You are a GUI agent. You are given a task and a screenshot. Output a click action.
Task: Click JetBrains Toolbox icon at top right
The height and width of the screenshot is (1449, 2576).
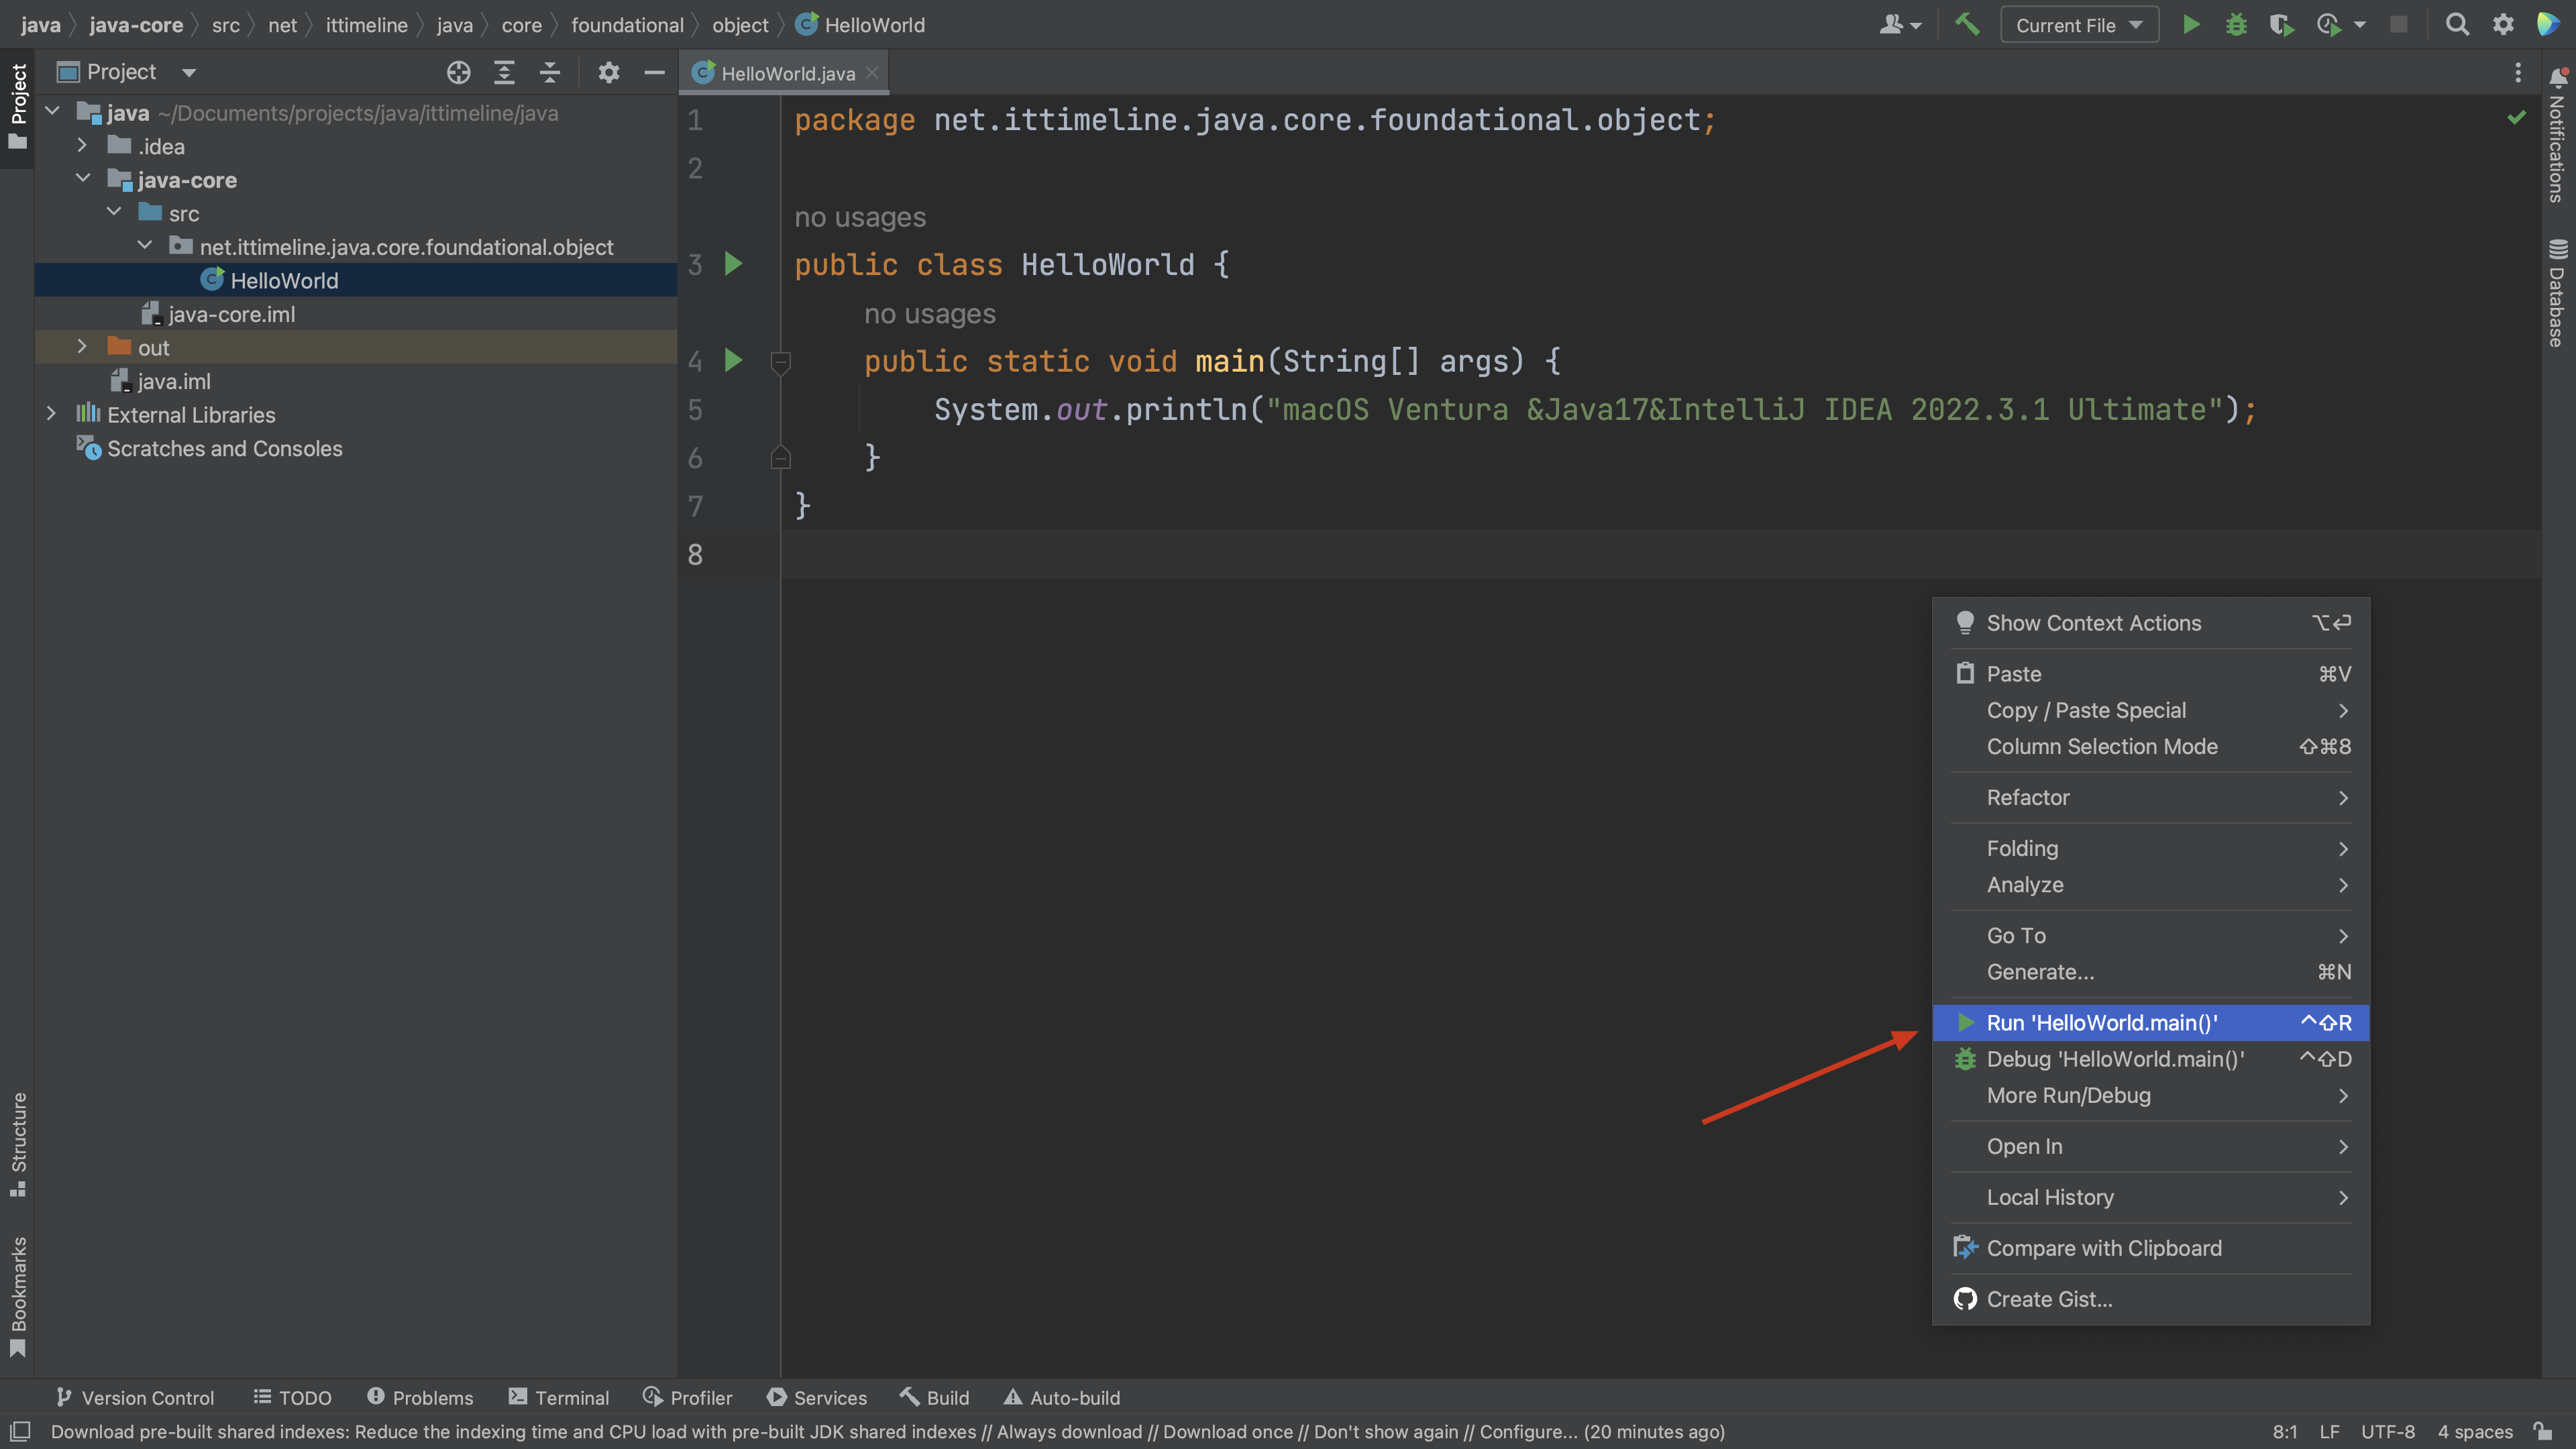coord(2548,25)
